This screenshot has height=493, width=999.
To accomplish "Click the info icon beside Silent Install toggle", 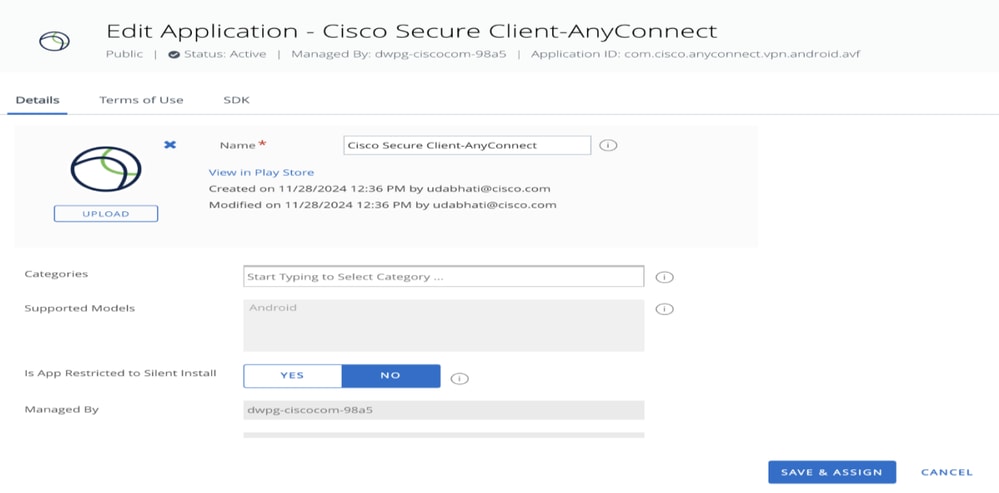I will pos(459,379).
